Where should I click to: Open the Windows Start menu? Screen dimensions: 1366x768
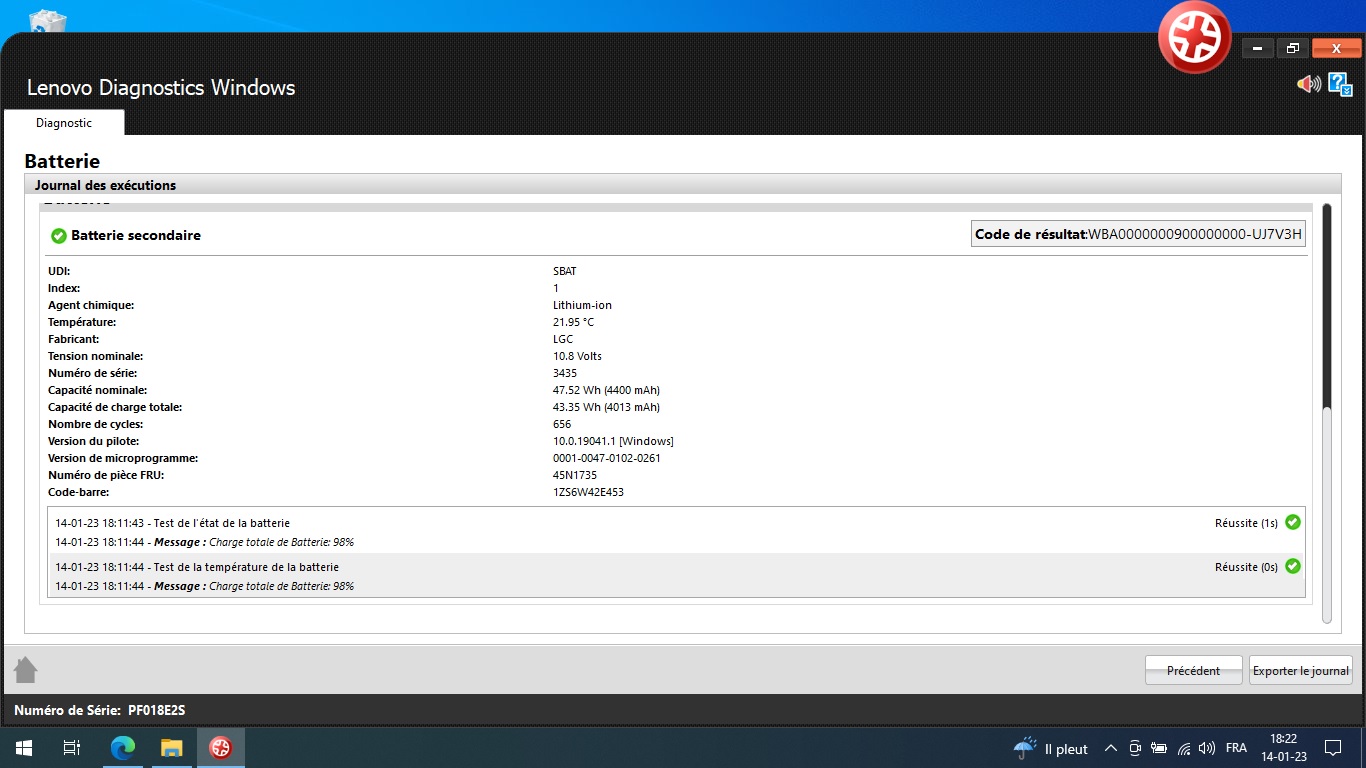click(x=24, y=748)
